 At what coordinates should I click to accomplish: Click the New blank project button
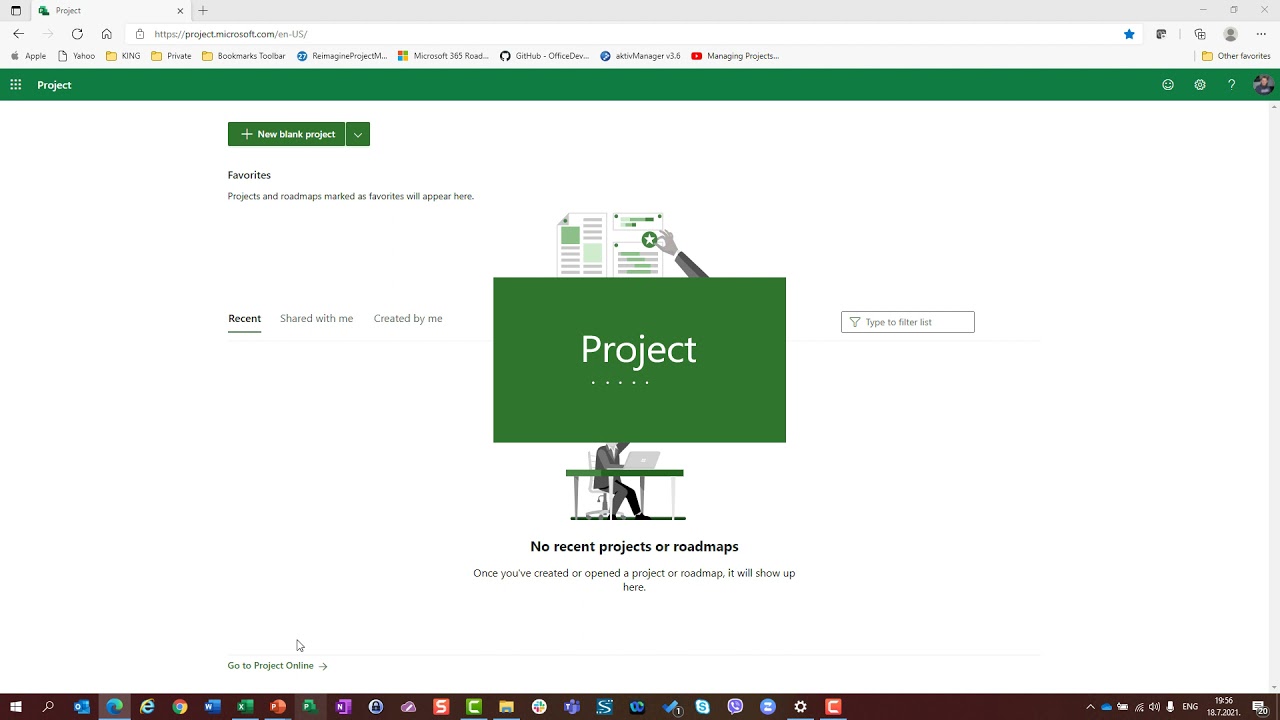(287, 134)
